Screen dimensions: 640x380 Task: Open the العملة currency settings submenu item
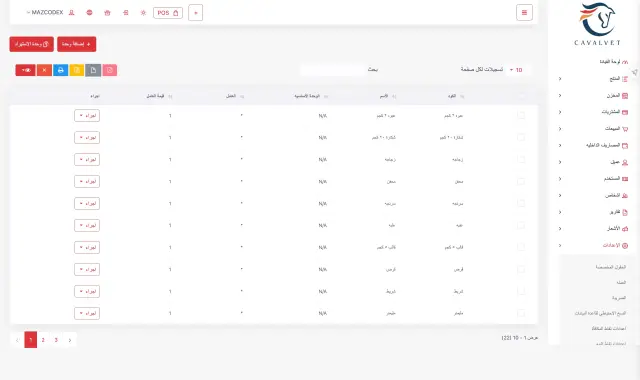[x=621, y=282]
